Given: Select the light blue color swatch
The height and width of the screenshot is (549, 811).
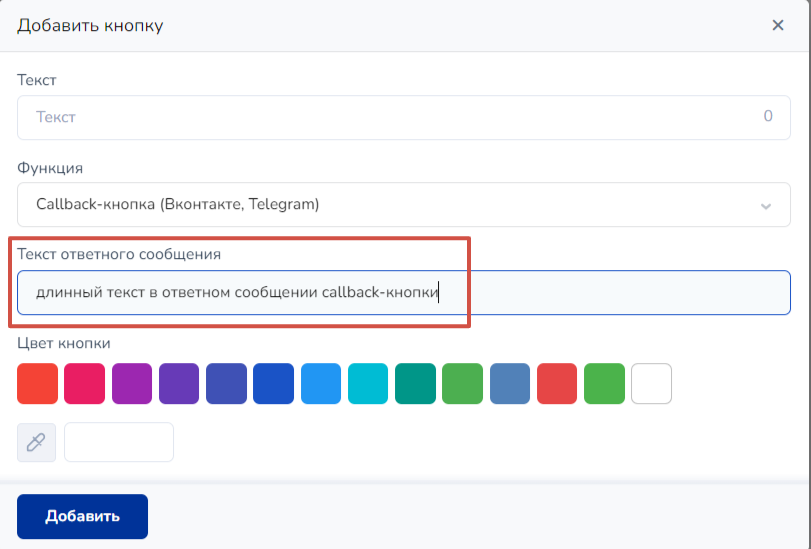Looking at the screenshot, I should click(321, 383).
